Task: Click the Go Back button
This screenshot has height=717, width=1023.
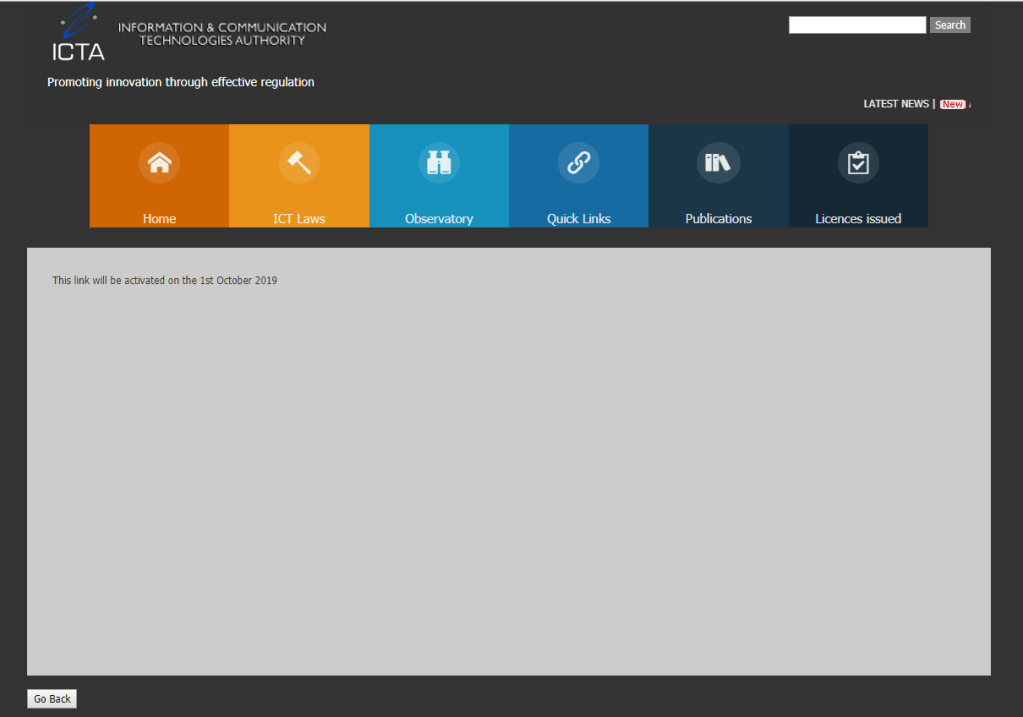Action: 52,699
